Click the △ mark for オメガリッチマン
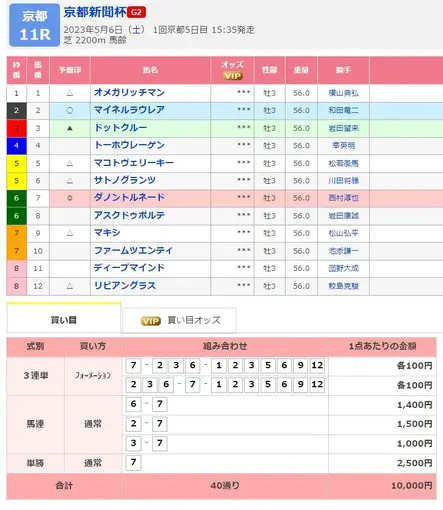This screenshot has height=510, width=443. point(70,93)
